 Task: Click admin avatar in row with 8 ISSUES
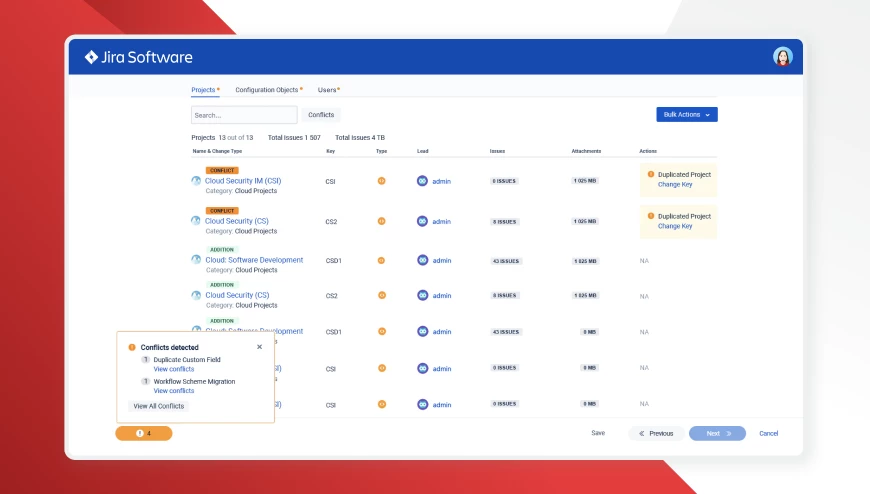[x=422, y=221]
